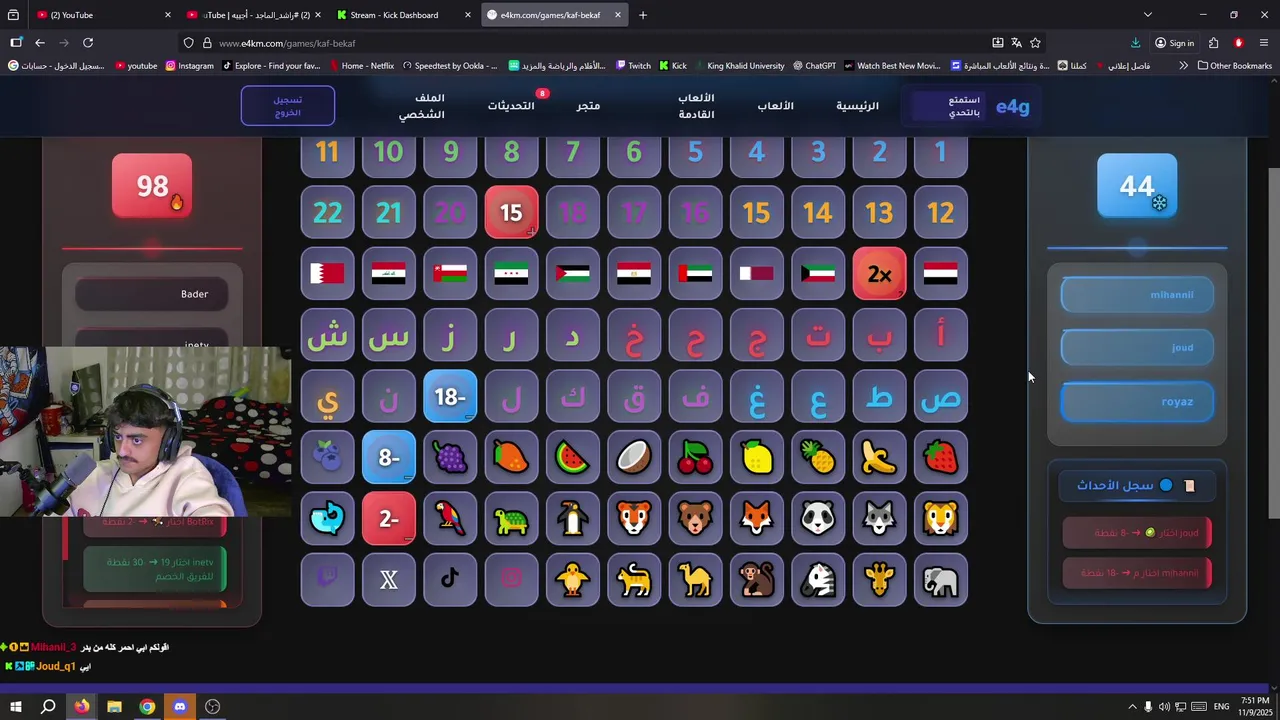The image size is (1280, 720).
Task: Select number tile 1
Action: point(940,152)
